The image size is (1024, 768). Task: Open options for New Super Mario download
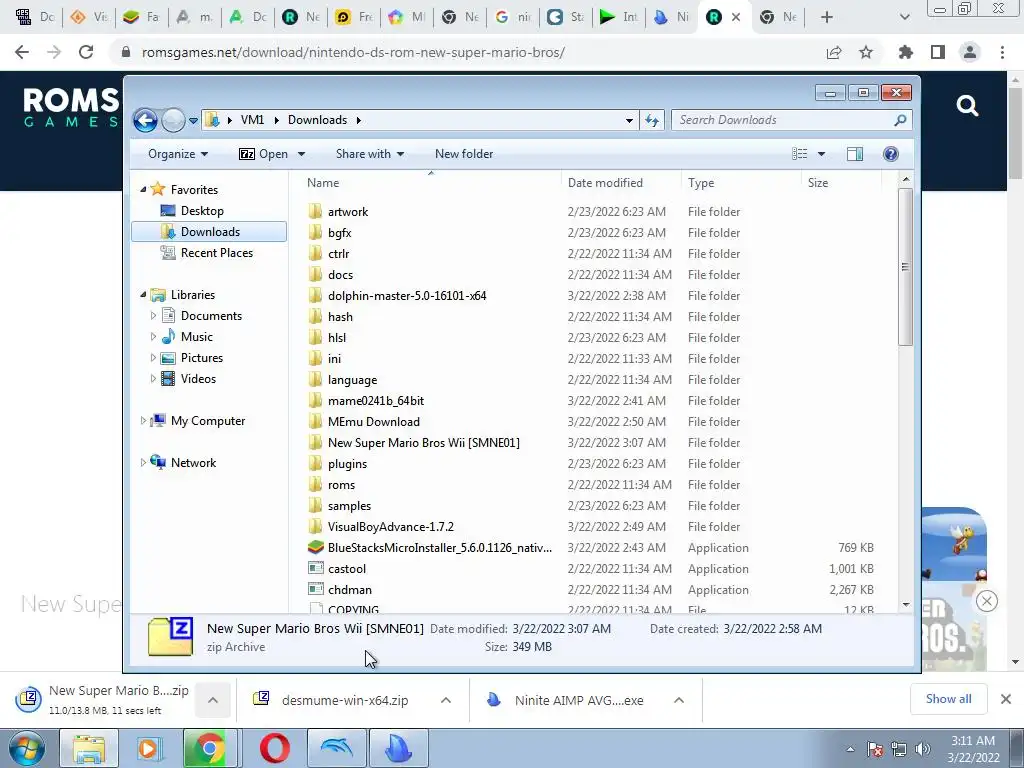pos(213,700)
